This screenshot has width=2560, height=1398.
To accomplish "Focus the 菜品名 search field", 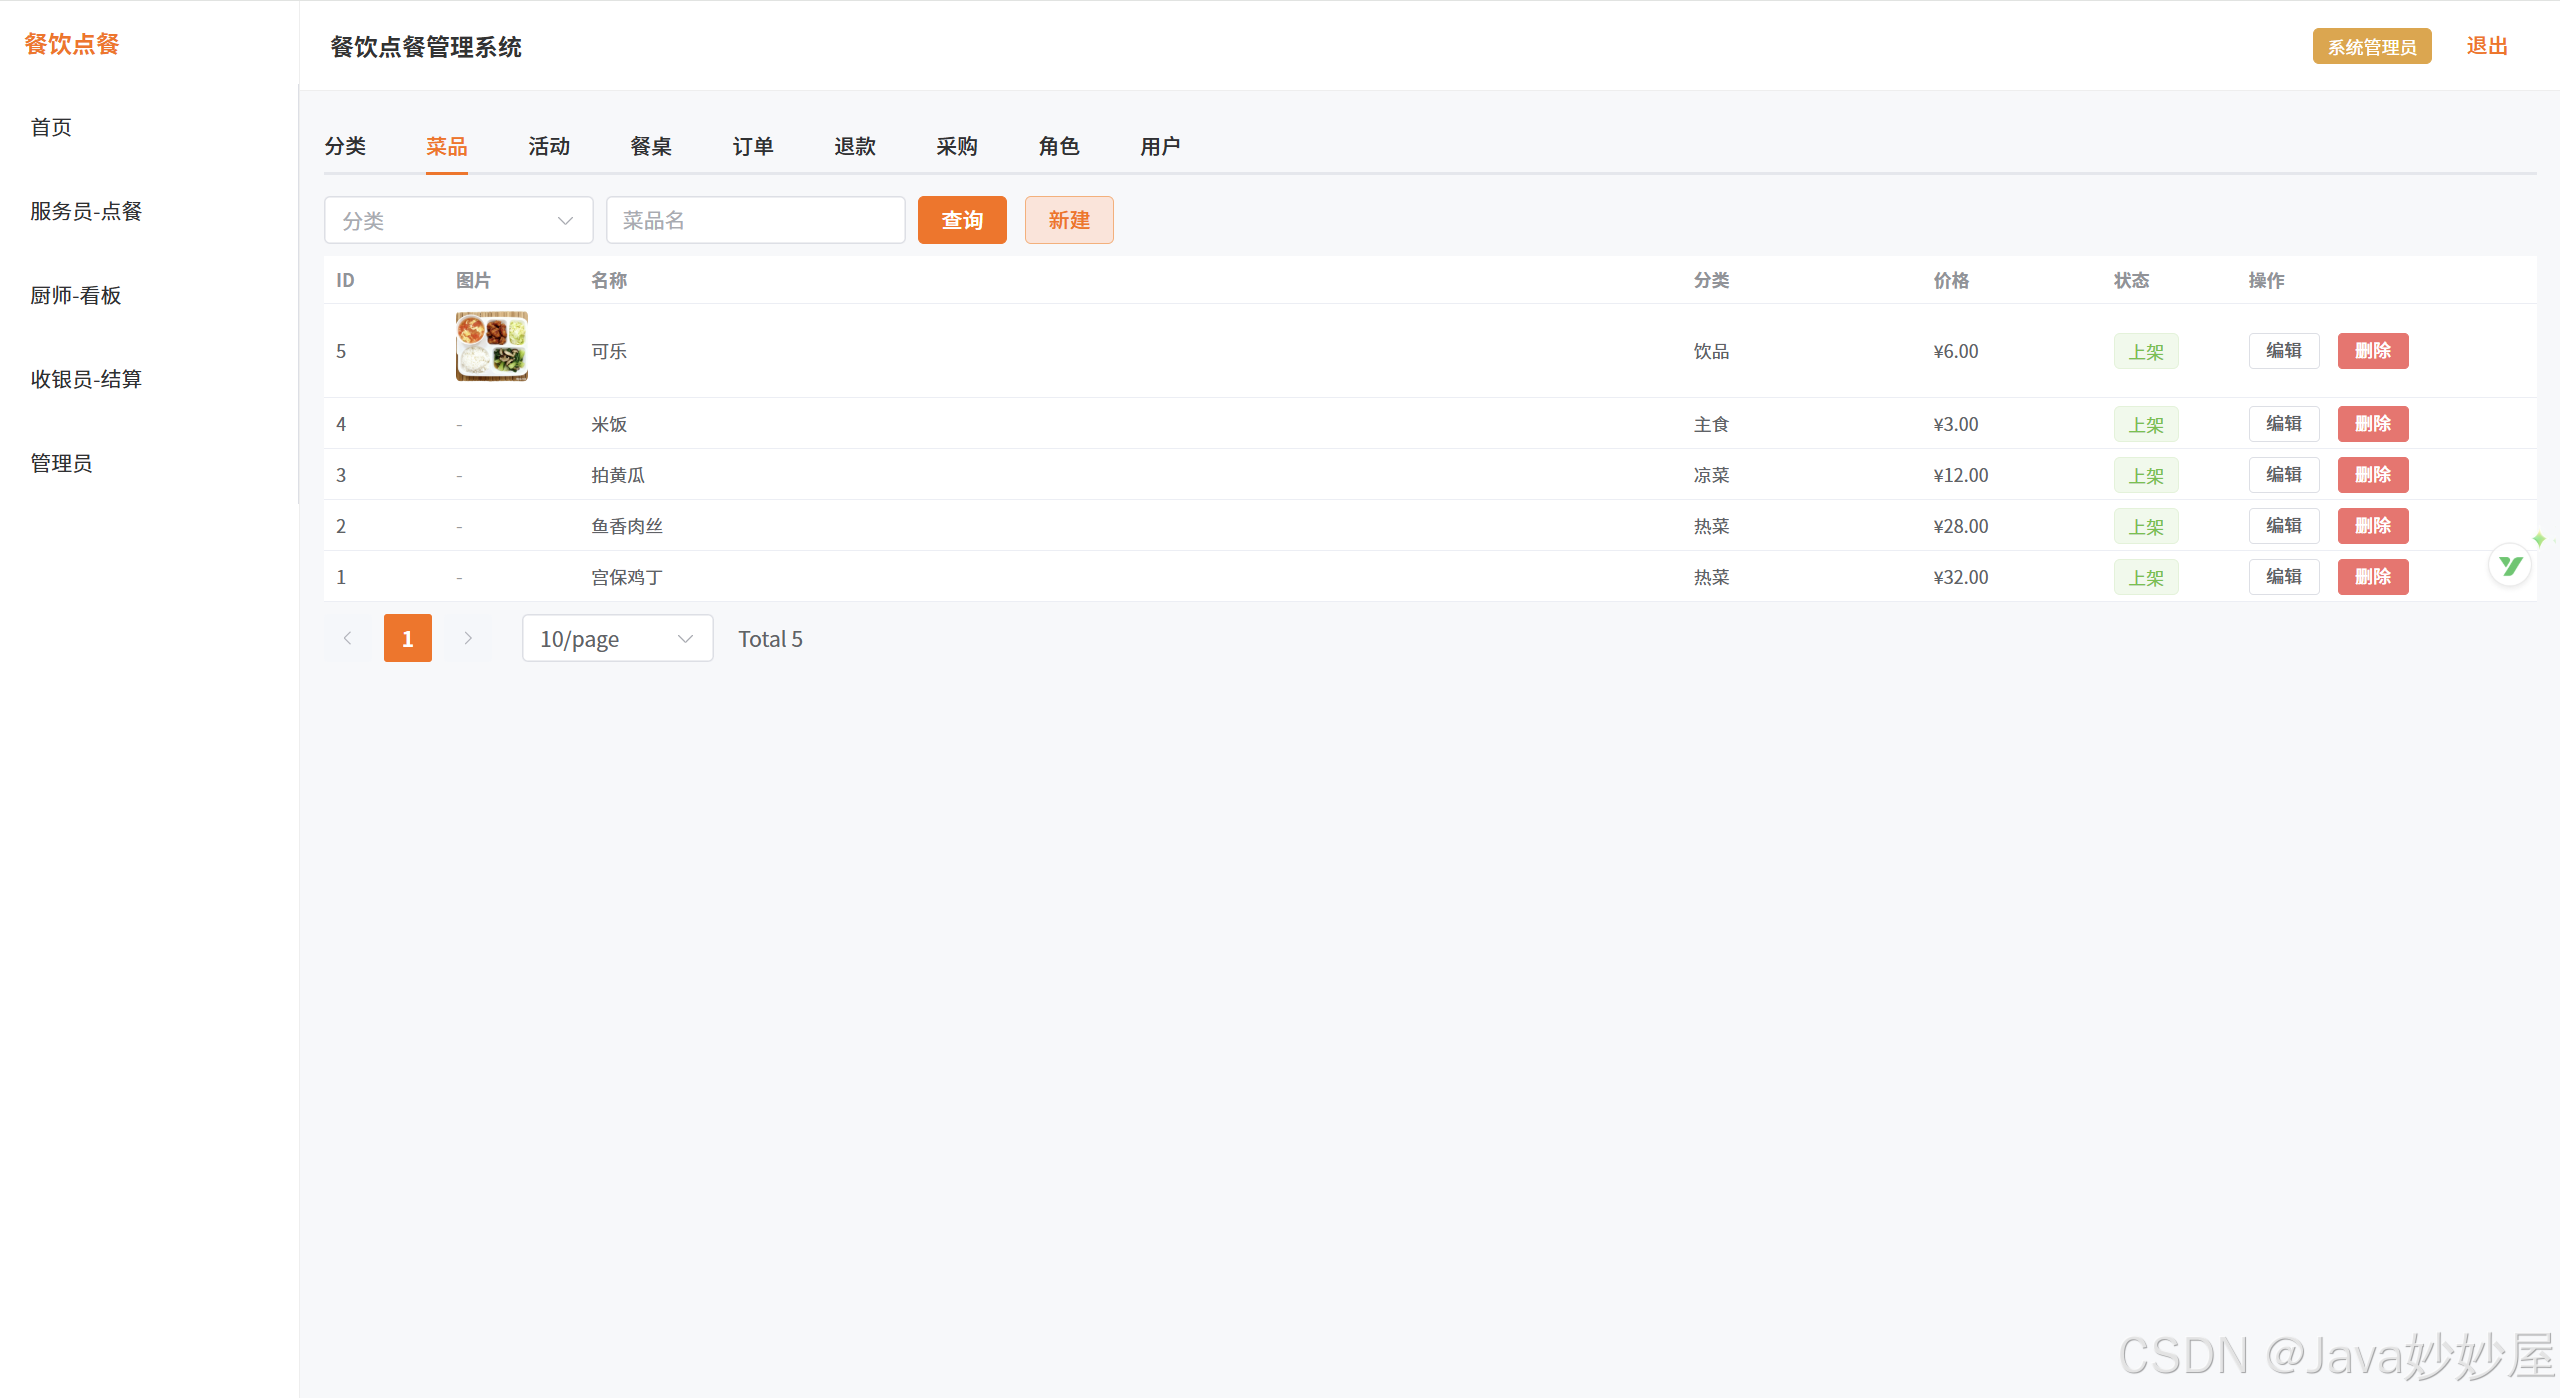I will click(754, 220).
